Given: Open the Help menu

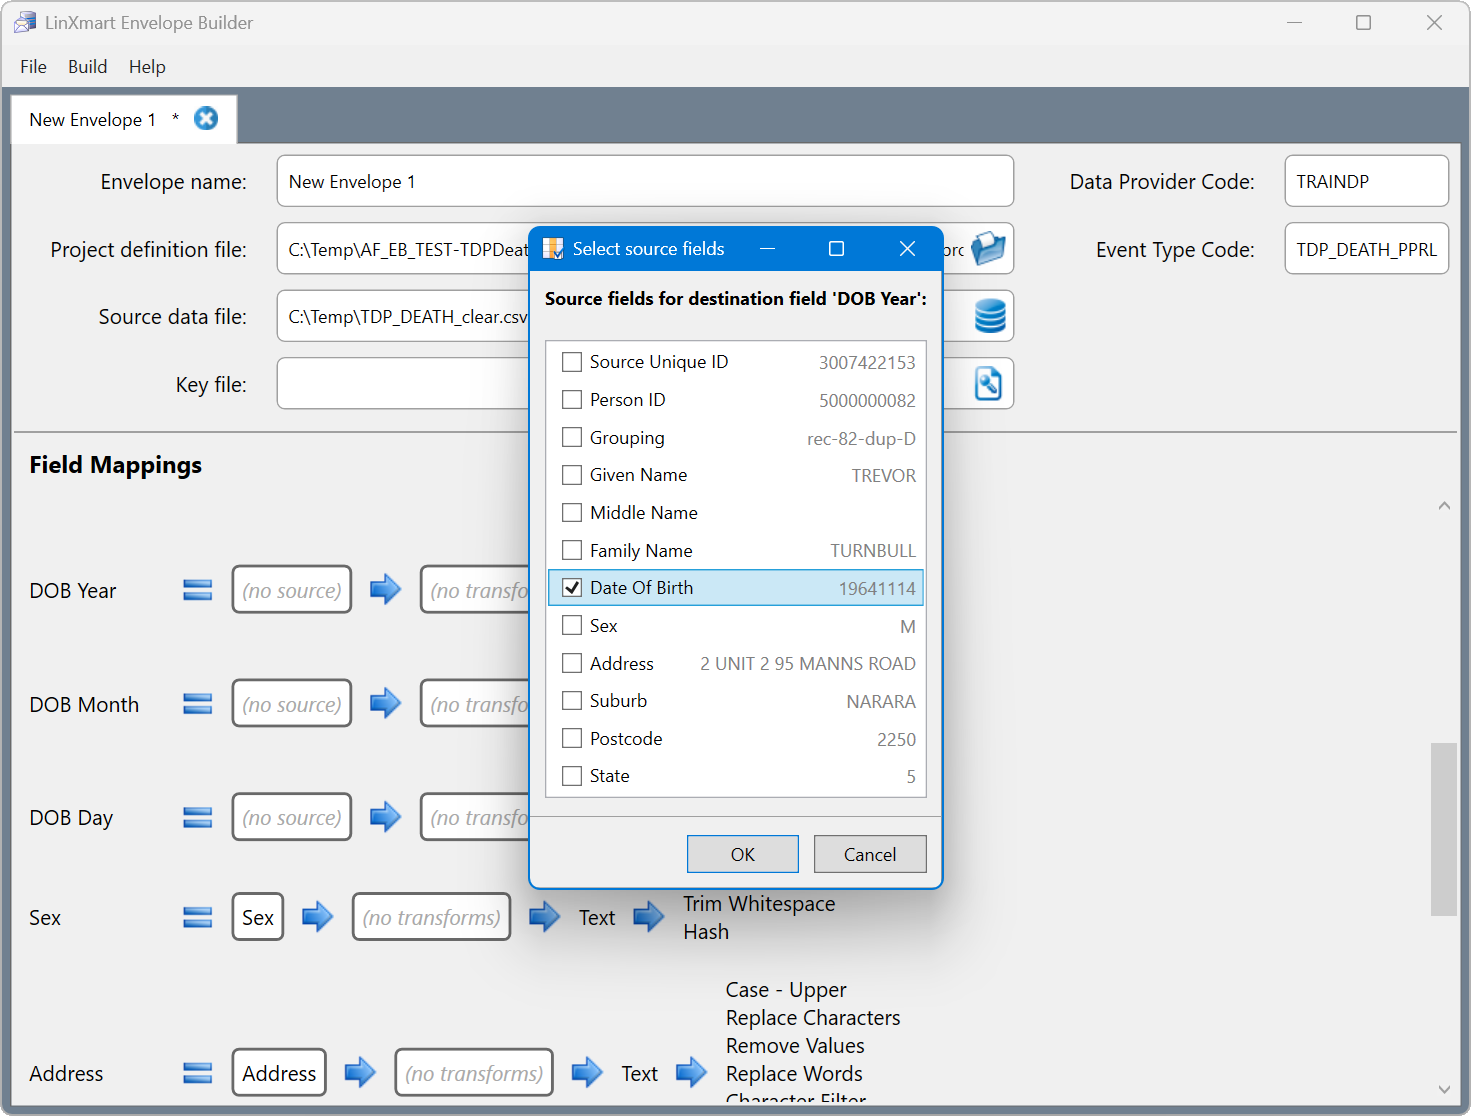Looking at the screenshot, I should (x=147, y=67).
